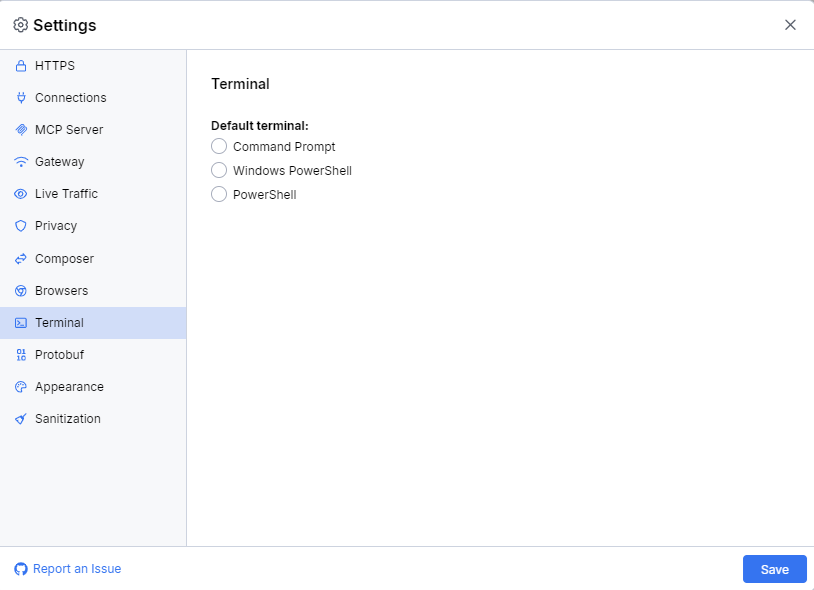Click the MCP Server sidebar icon

tap(20, 129)
